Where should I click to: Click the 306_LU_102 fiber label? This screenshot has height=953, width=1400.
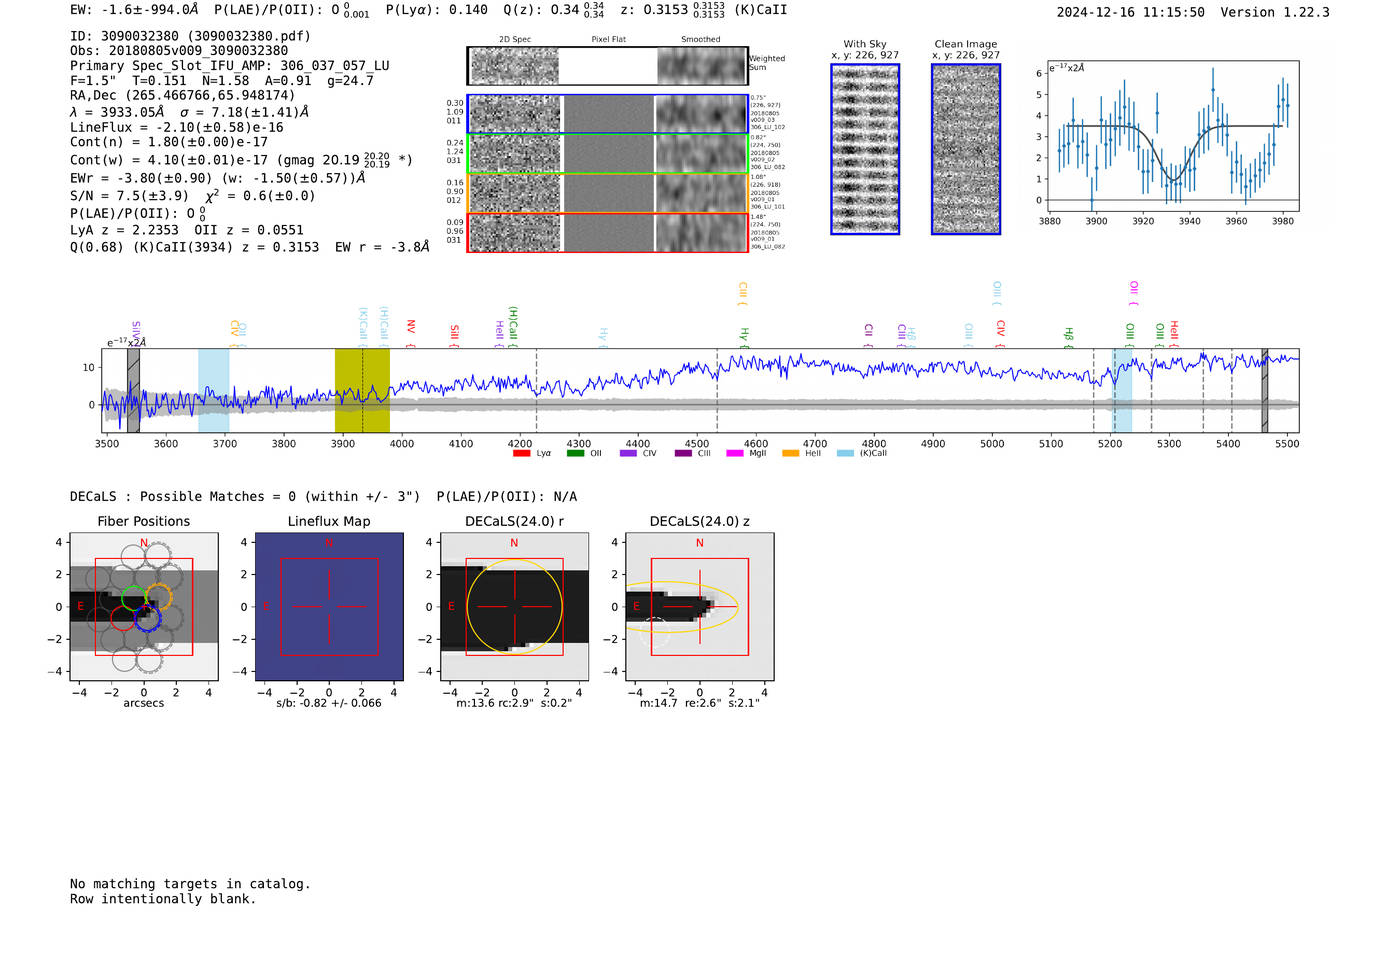click(768, 127)
